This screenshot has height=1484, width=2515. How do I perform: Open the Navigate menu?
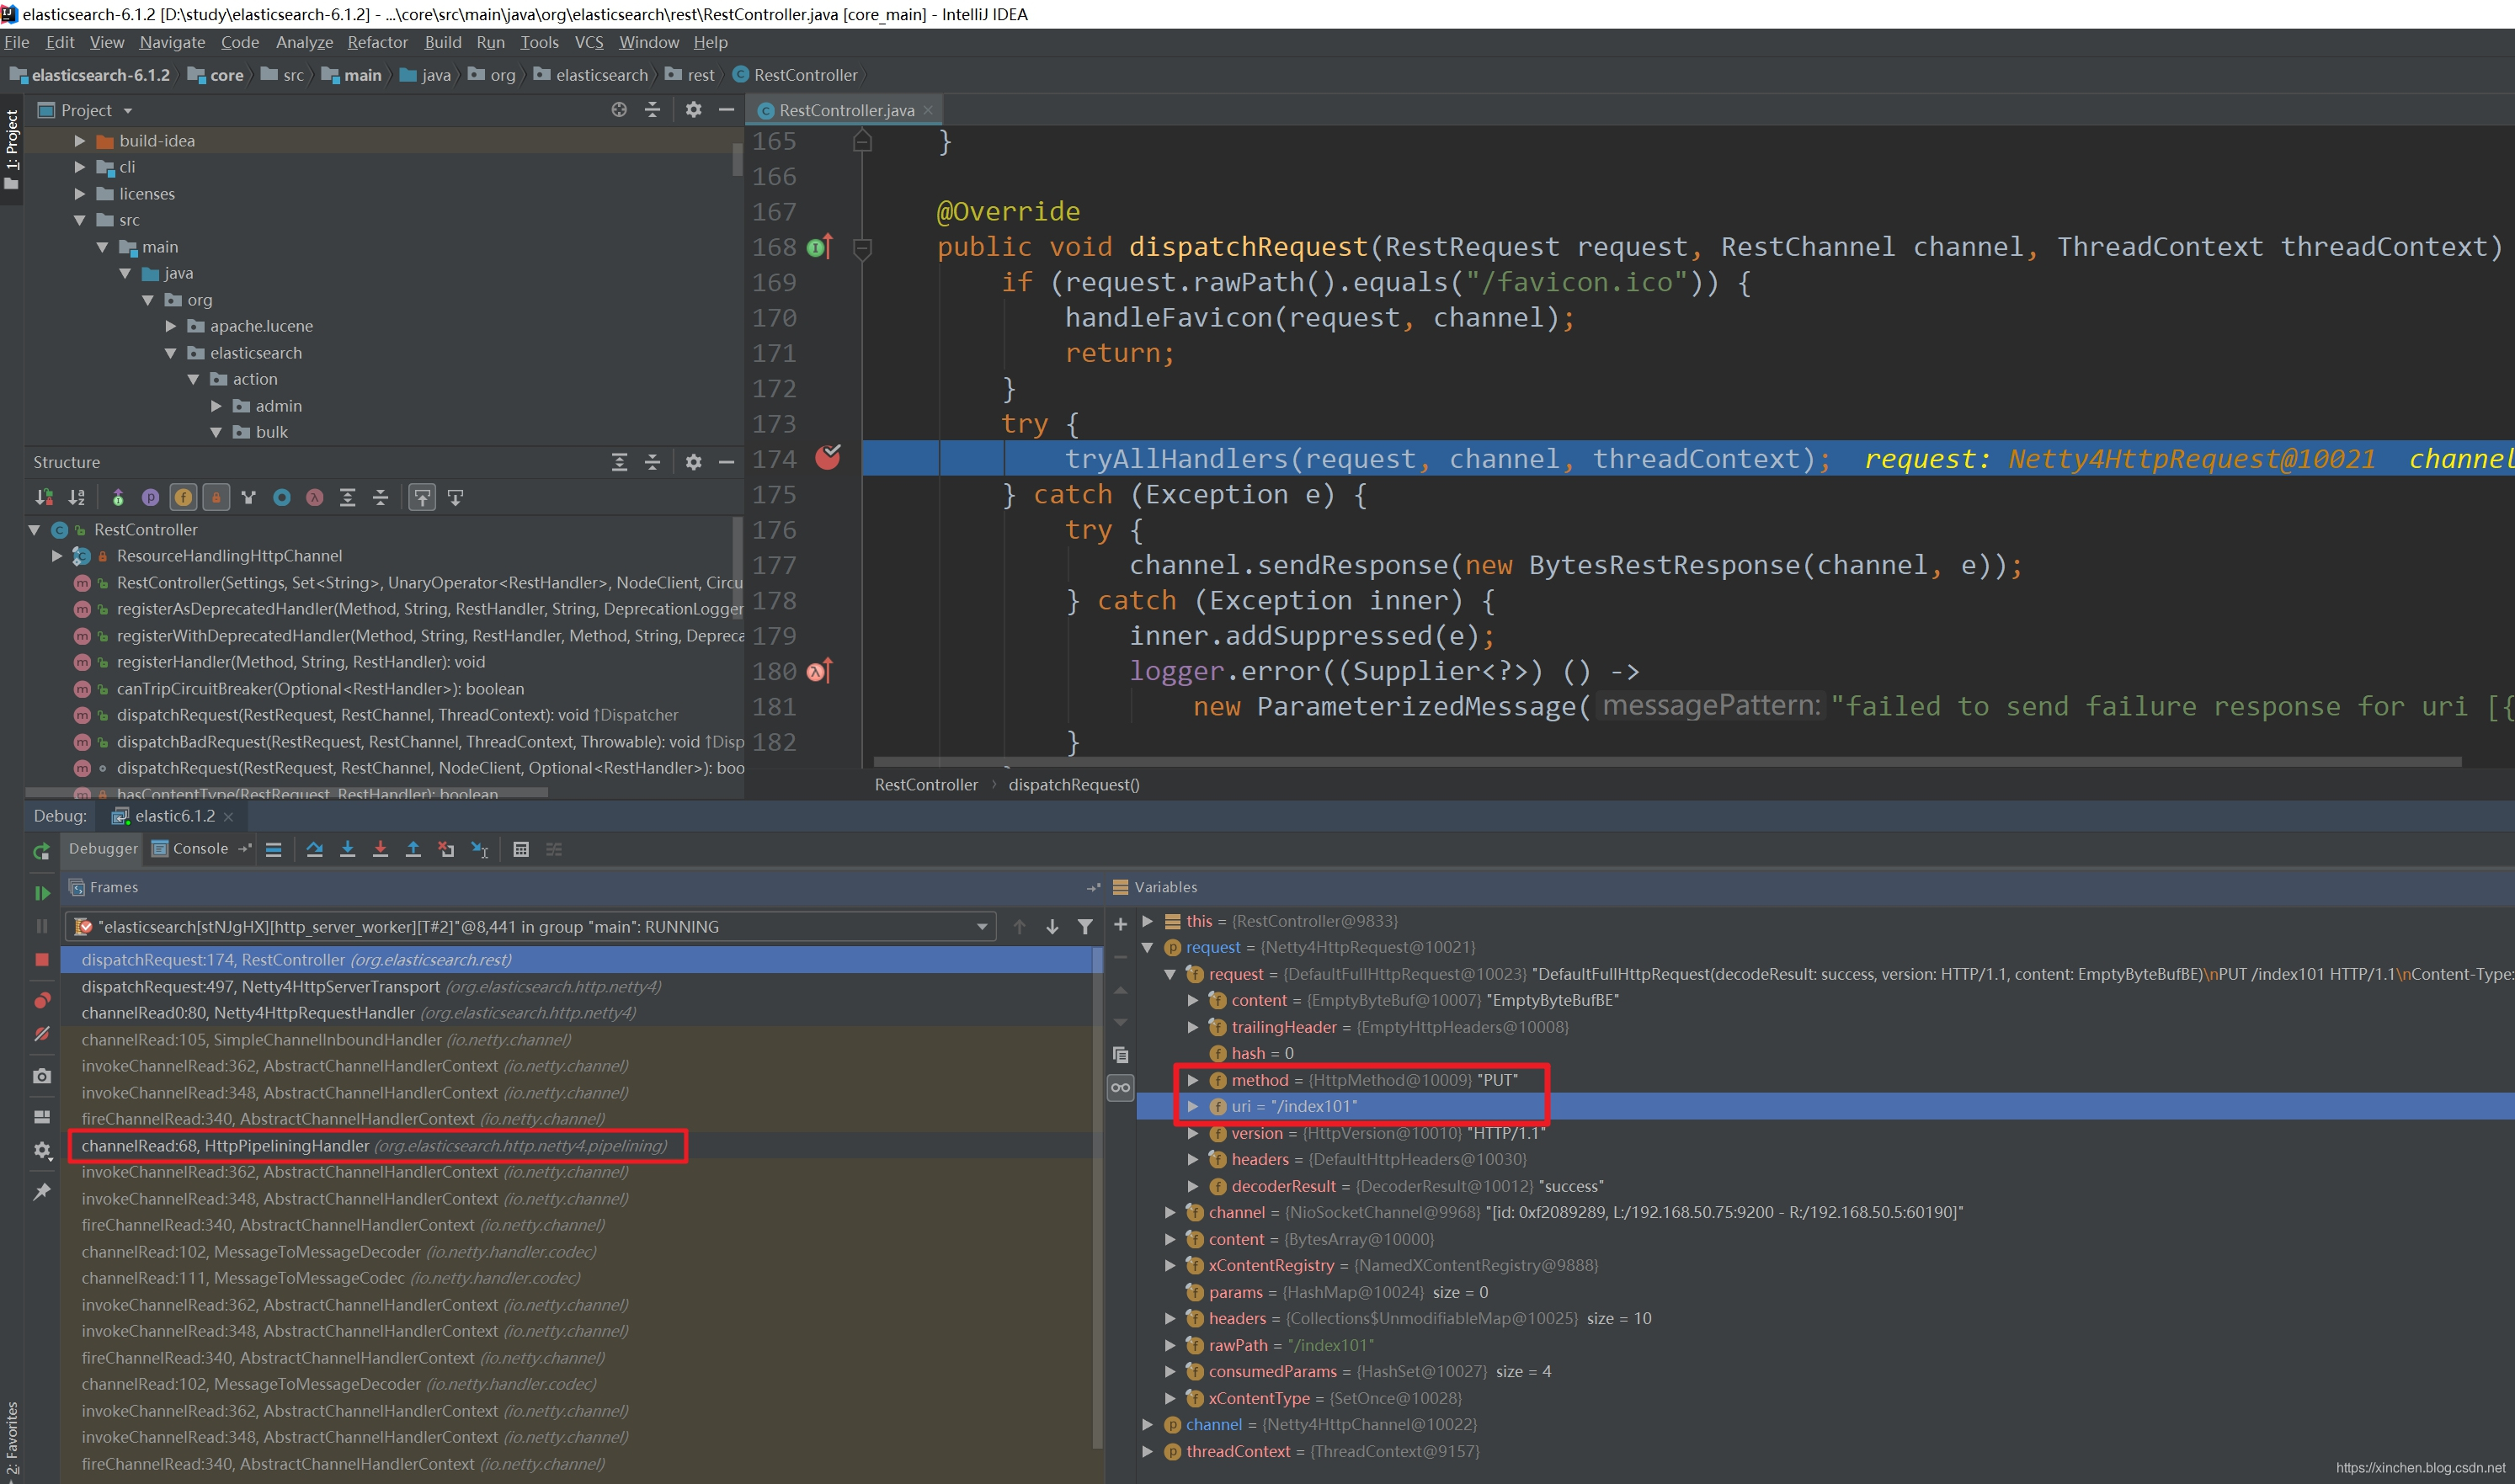pyautogui.click(x=172, y=42)
